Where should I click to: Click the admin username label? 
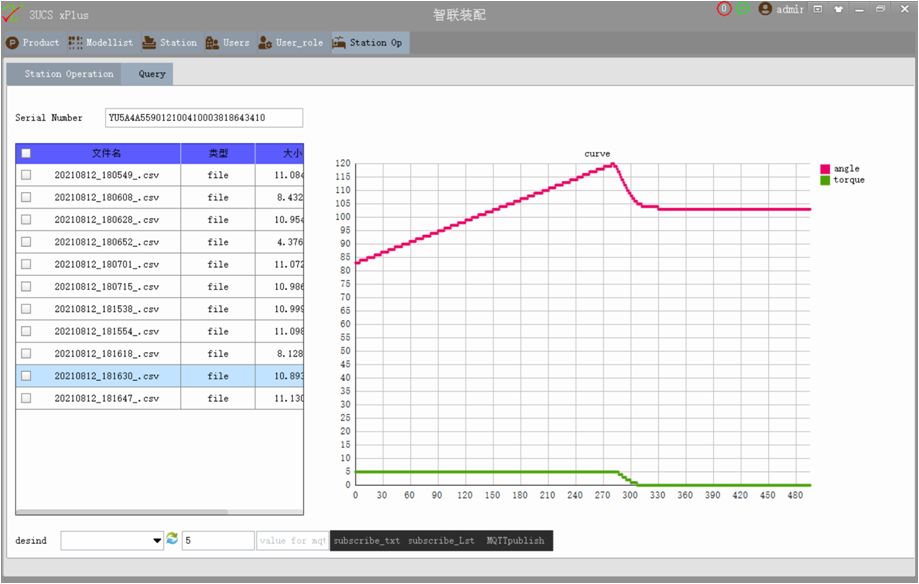(789, 9)
